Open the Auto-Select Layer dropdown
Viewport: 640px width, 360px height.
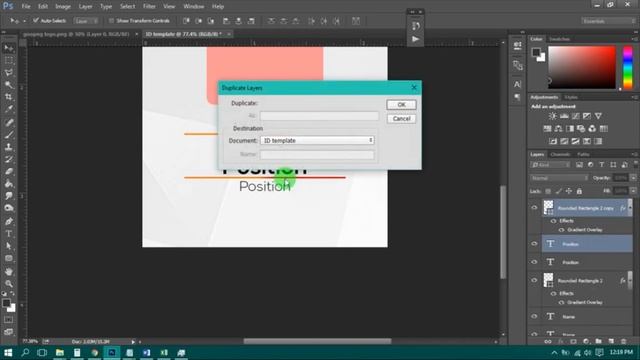[x=86, y=21]
